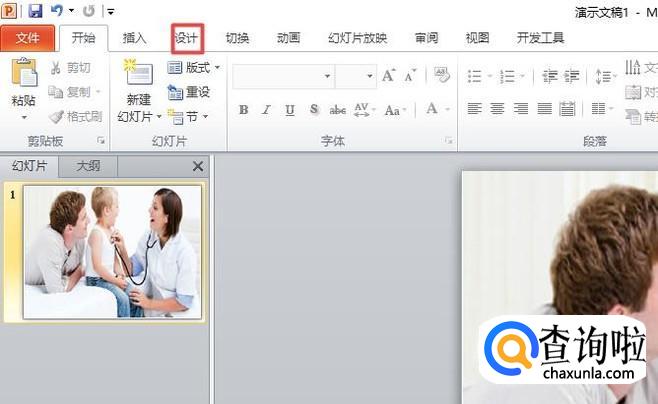
Task: Click the Numbering list icon
Action: point(507,76)
